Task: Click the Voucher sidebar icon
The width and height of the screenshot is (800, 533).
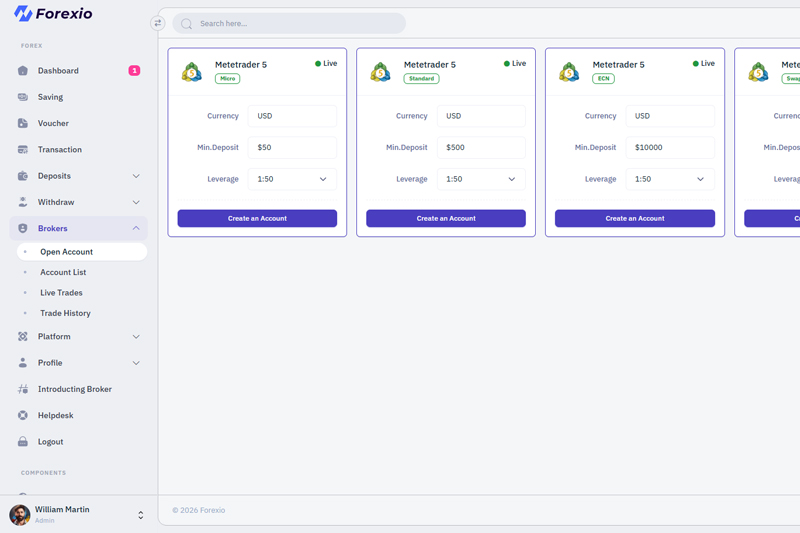Action: [x=23, y=123]
